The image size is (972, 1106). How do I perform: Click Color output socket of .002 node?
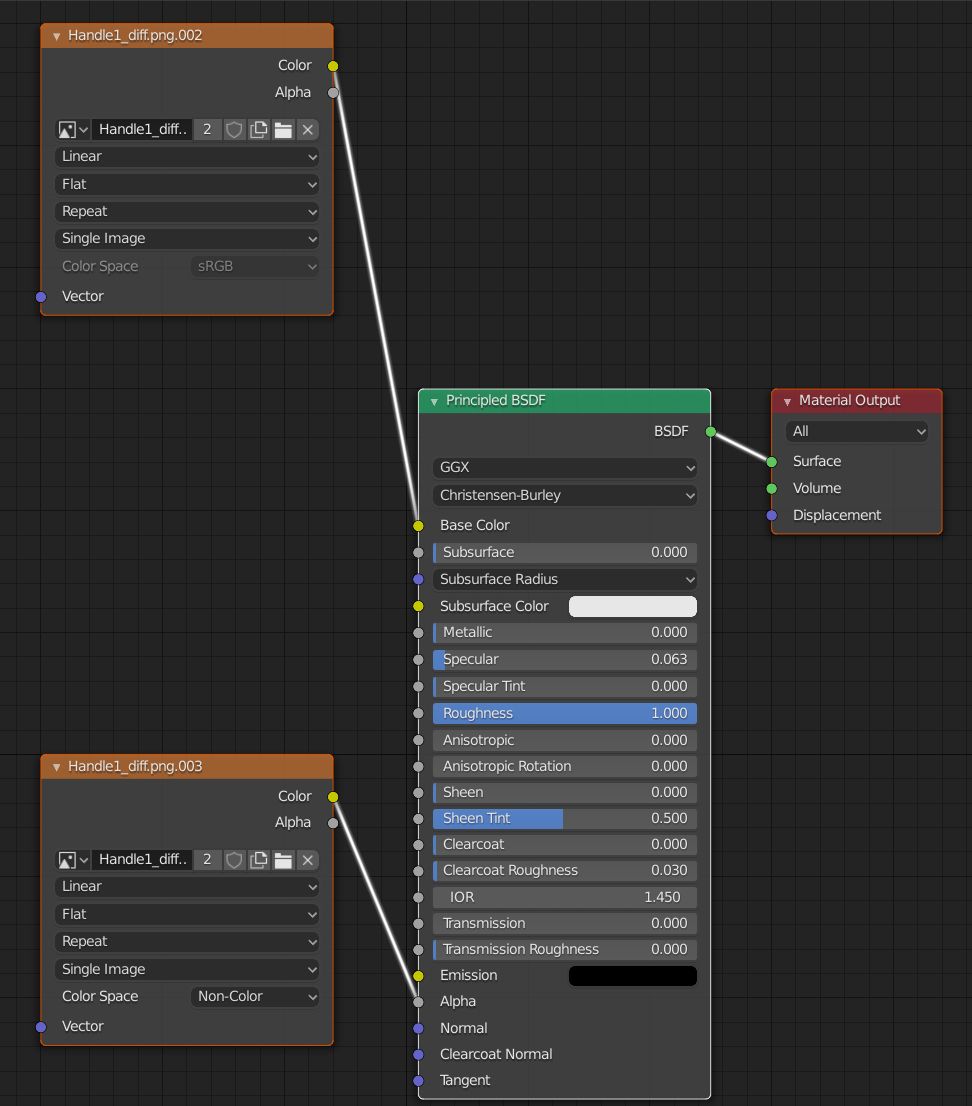(333, 66)
